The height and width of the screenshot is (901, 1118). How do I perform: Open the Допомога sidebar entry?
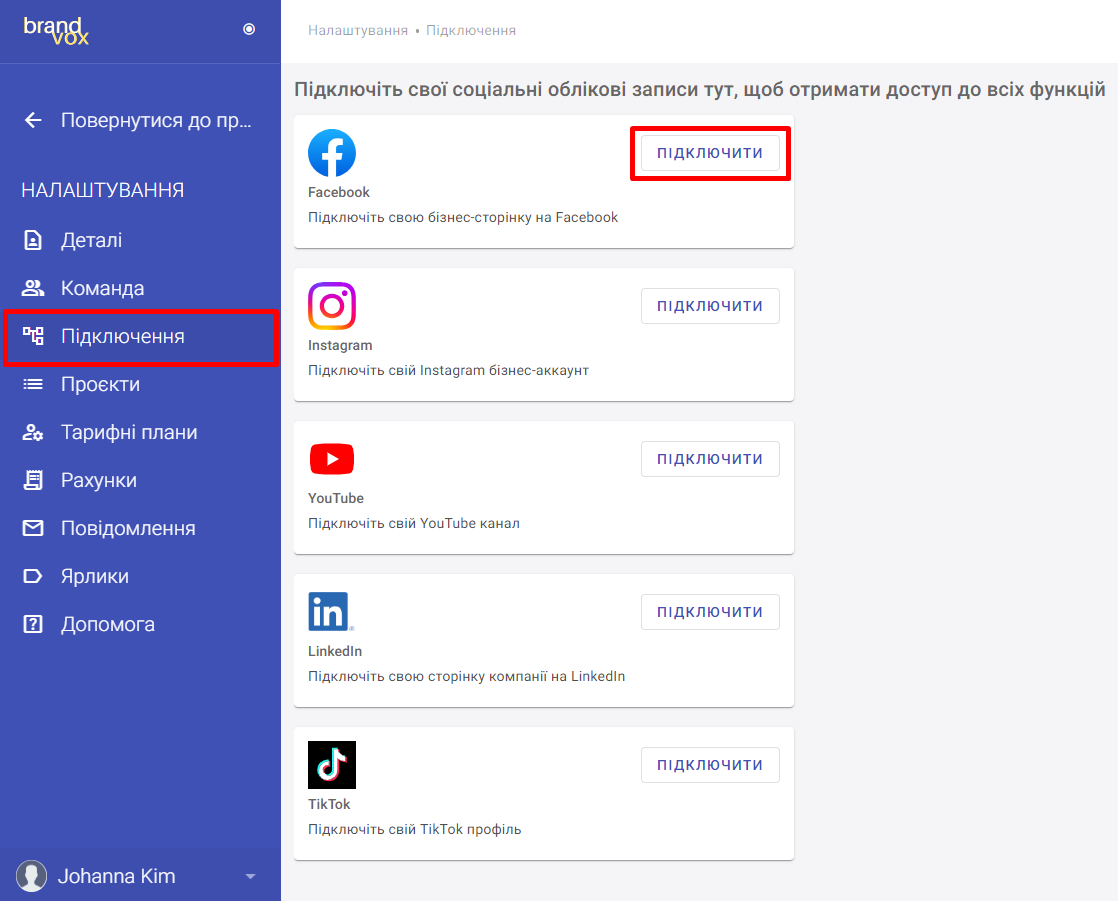(x=140, y=624)
